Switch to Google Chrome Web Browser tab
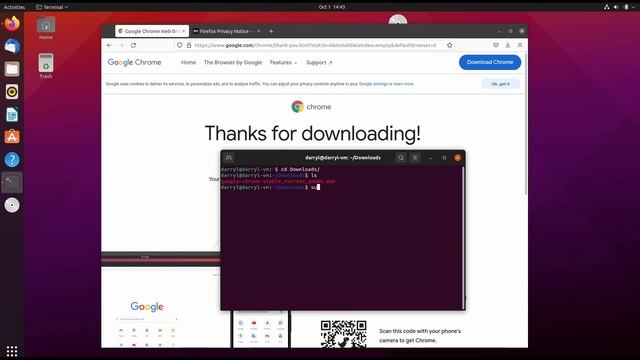 152,31
